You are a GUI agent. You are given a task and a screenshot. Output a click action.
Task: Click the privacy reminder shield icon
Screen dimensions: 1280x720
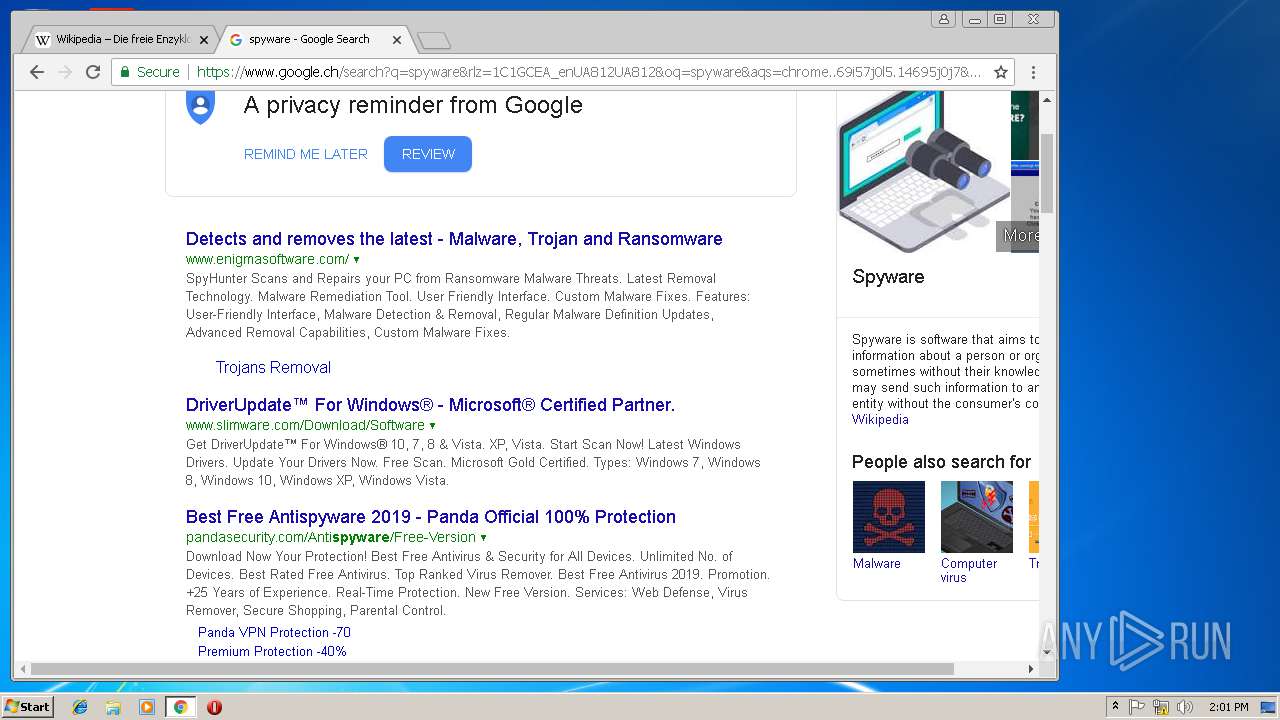pos(201,106)
